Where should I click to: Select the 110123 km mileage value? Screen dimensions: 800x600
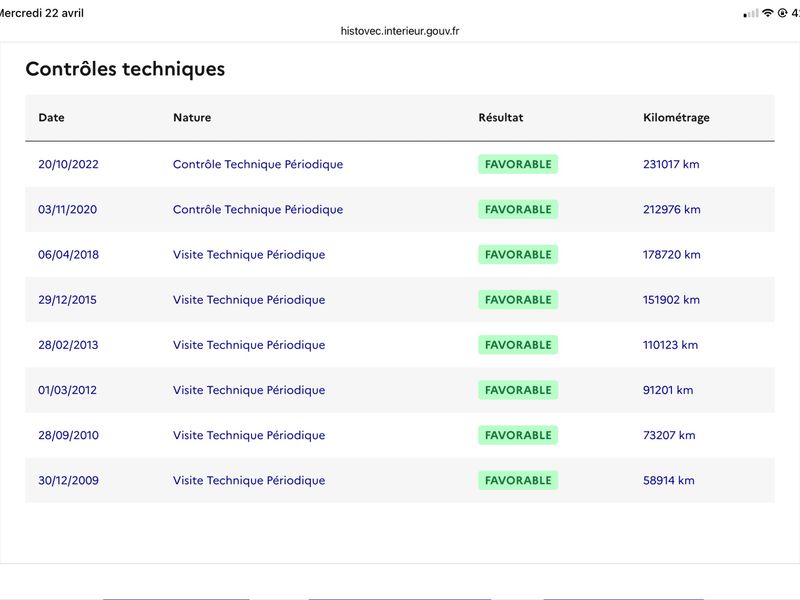[x=670, y=345]
